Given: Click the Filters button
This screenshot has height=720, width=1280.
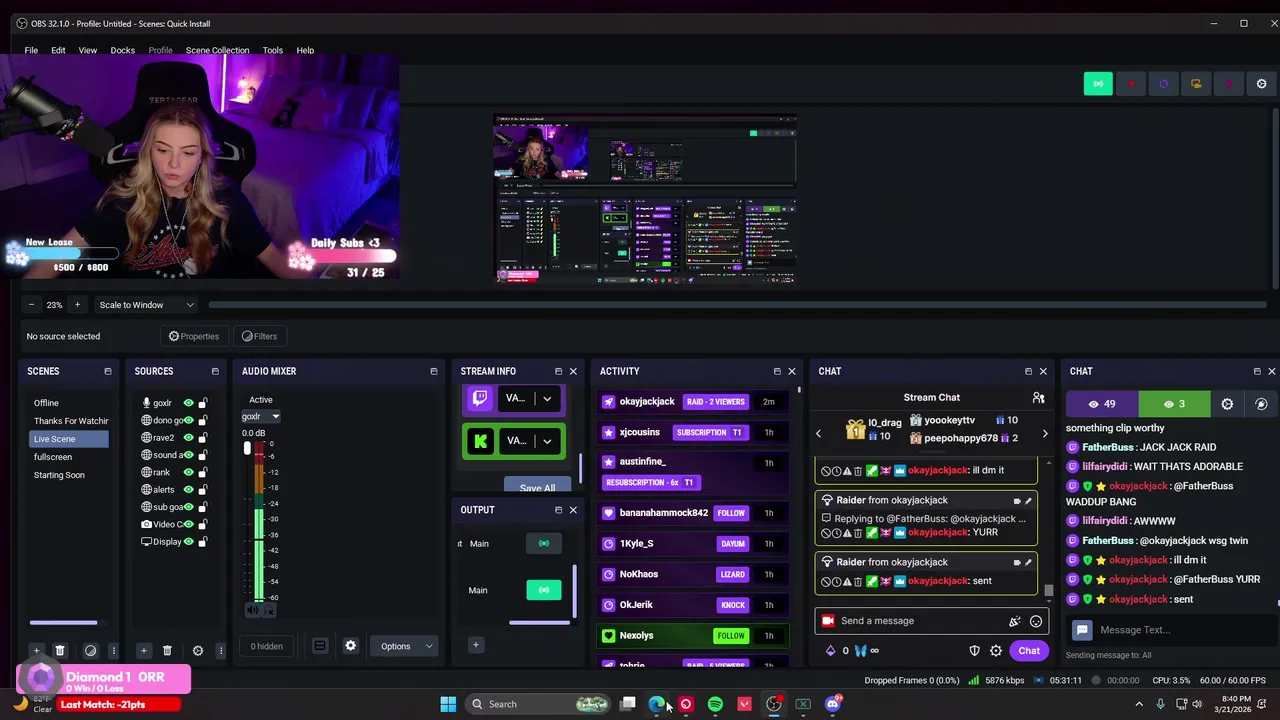Looking at the screenshot, I should coord(259,336).
